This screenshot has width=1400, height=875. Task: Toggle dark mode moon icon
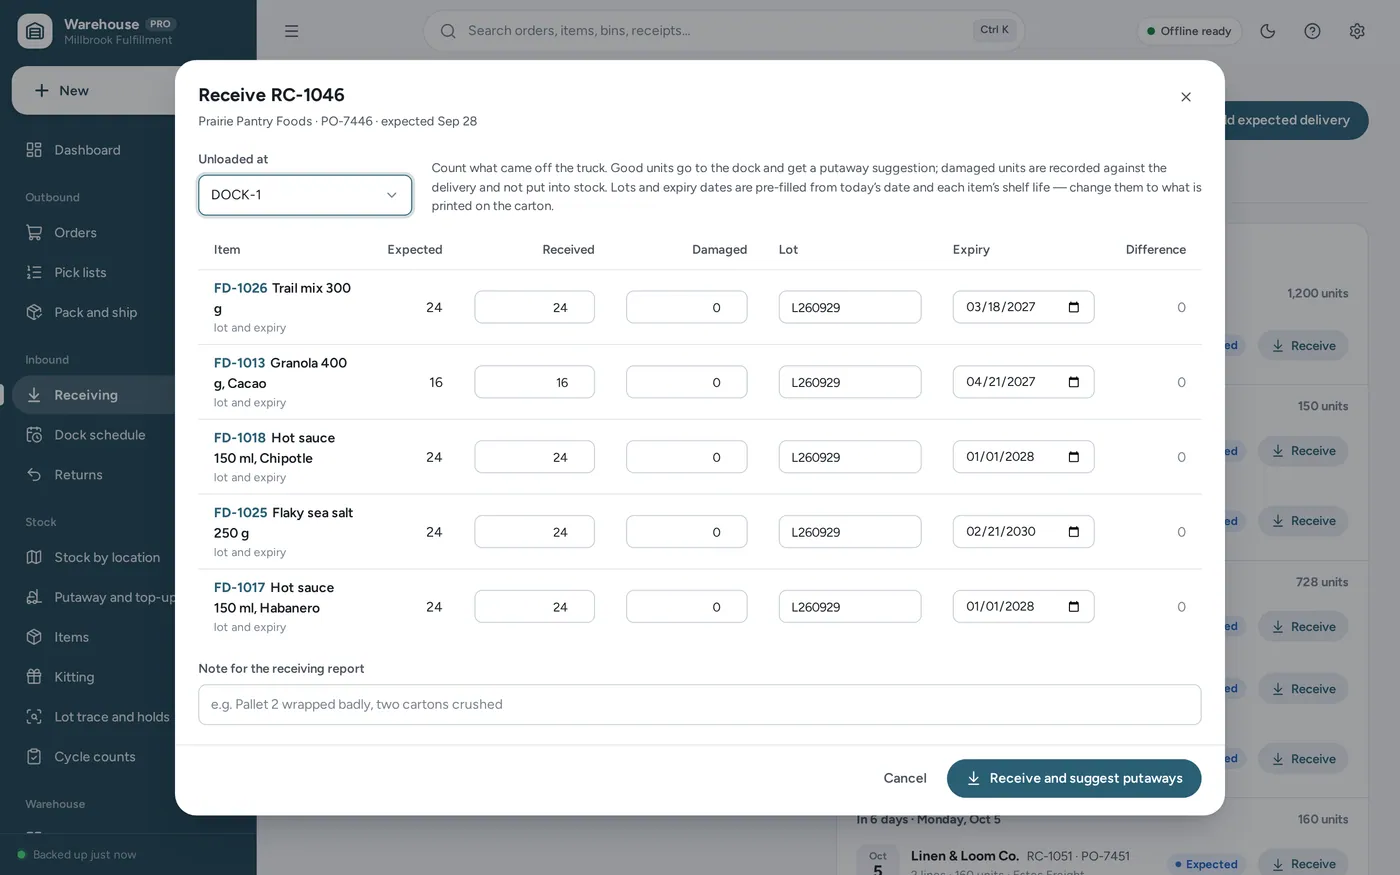coord(1268,31)
